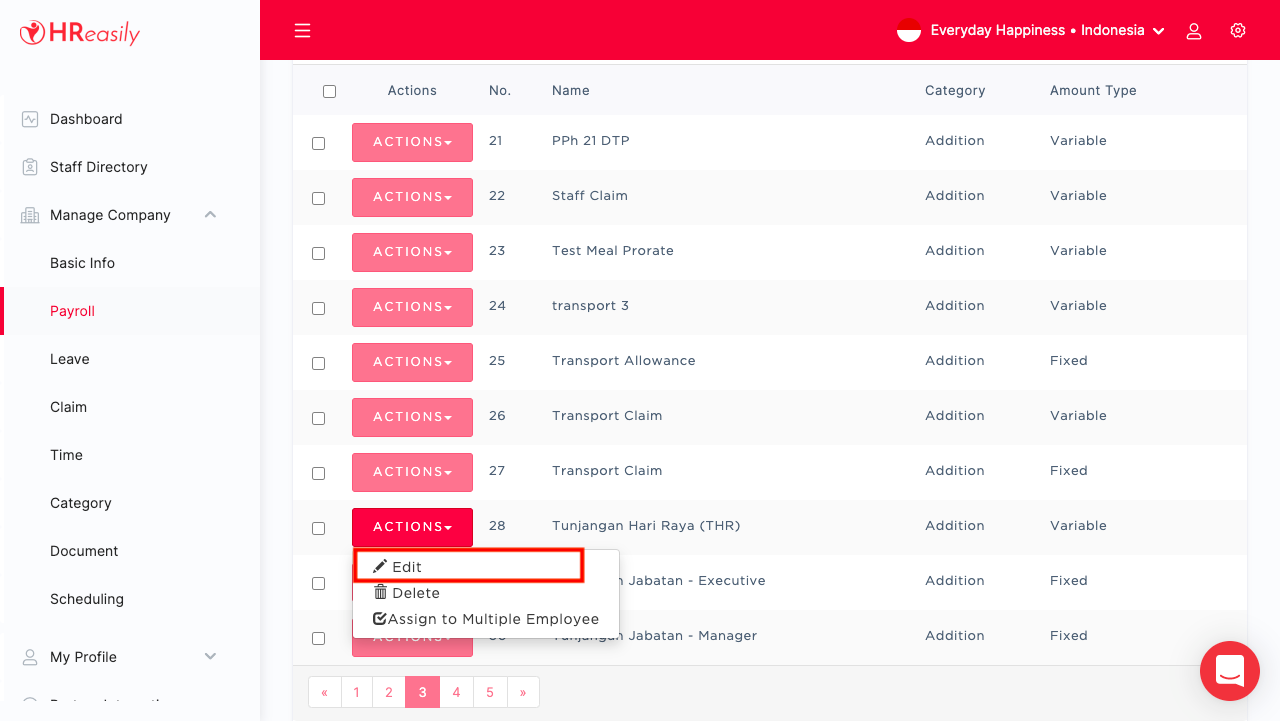Open Leave in sidebar

pos(70,359)
